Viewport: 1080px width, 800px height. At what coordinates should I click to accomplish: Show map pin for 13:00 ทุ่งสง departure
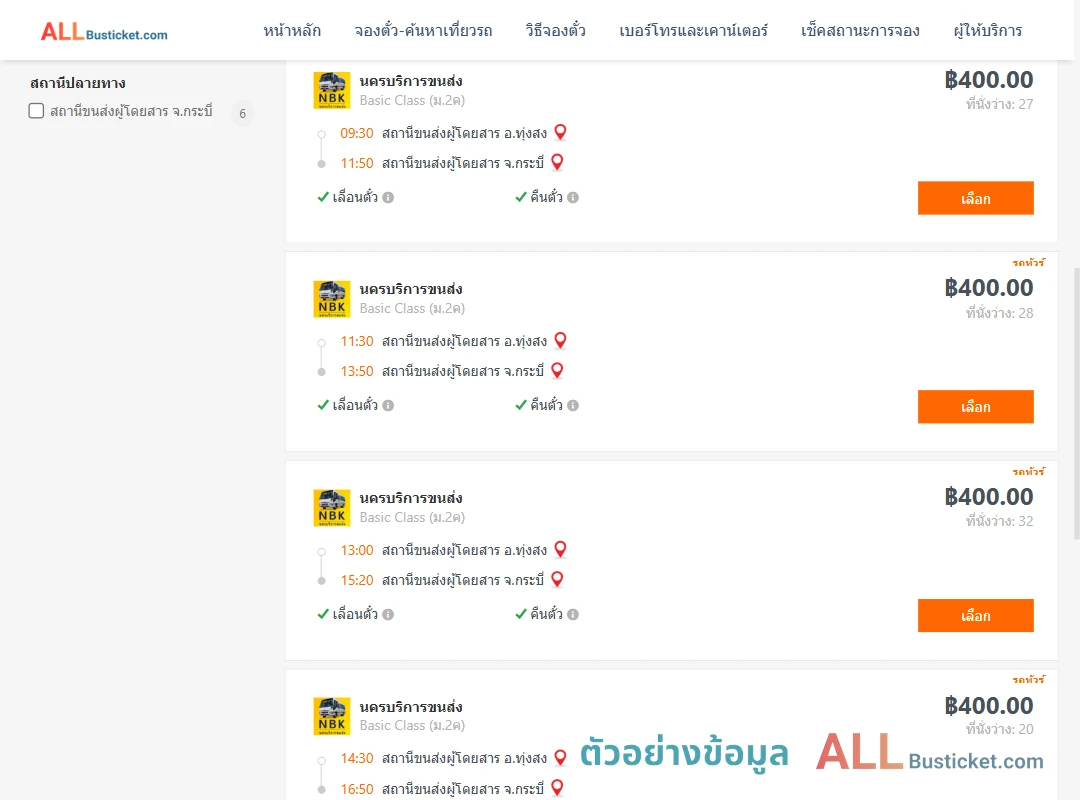coord(561,549)
